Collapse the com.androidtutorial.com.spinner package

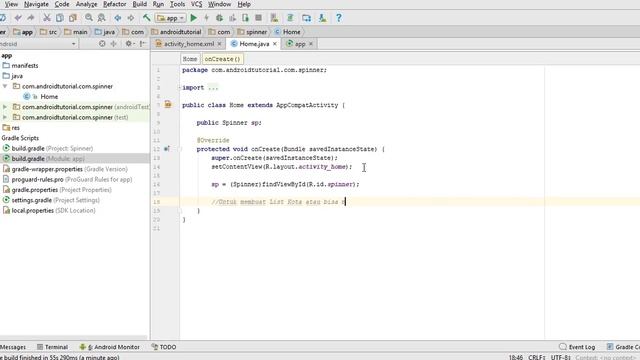(5, 86)
